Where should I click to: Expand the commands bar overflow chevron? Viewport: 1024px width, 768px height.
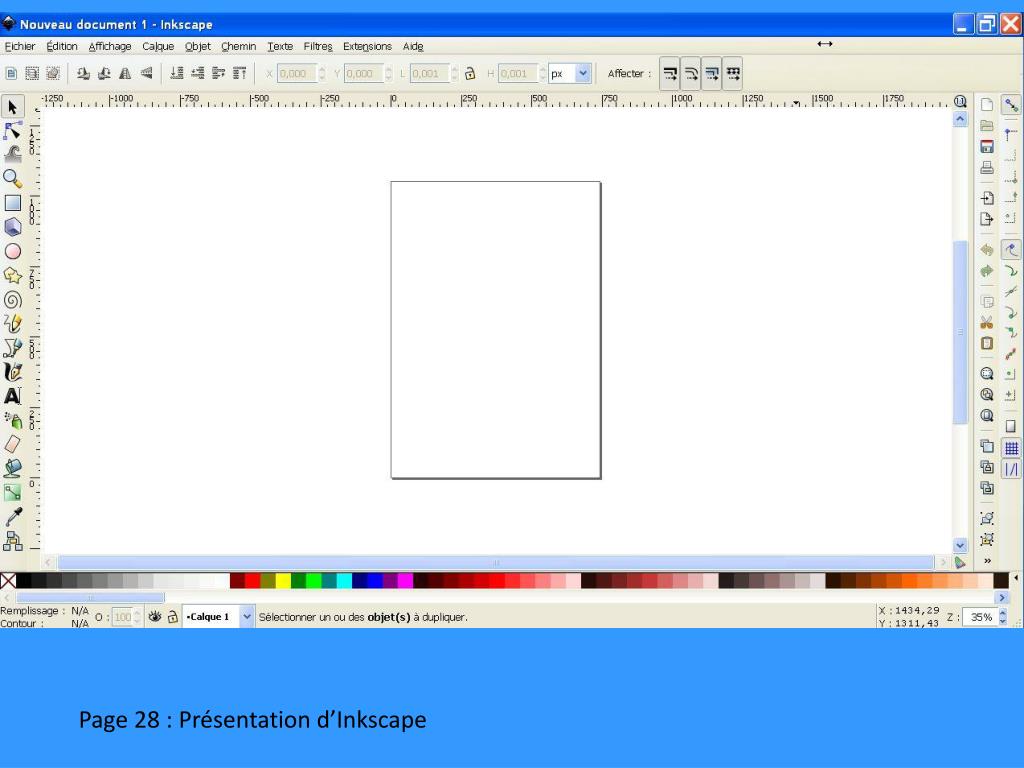988,561
